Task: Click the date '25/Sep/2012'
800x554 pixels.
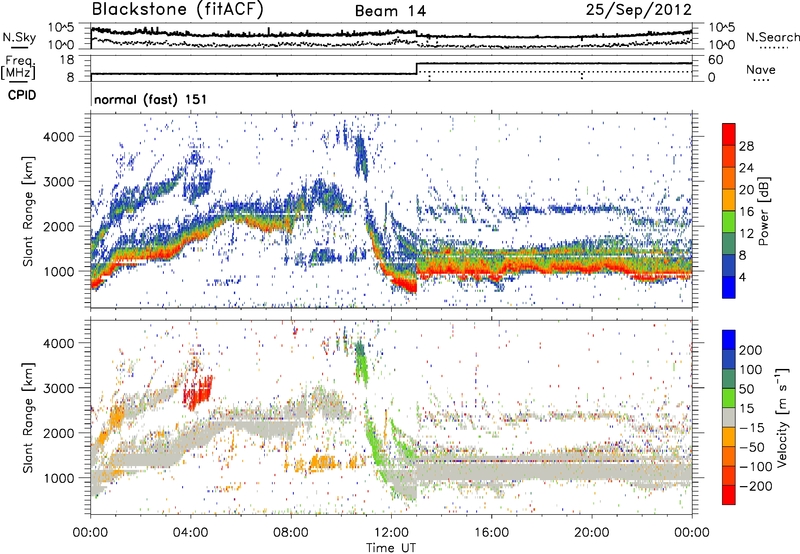Action: click(x=639, y=9)
